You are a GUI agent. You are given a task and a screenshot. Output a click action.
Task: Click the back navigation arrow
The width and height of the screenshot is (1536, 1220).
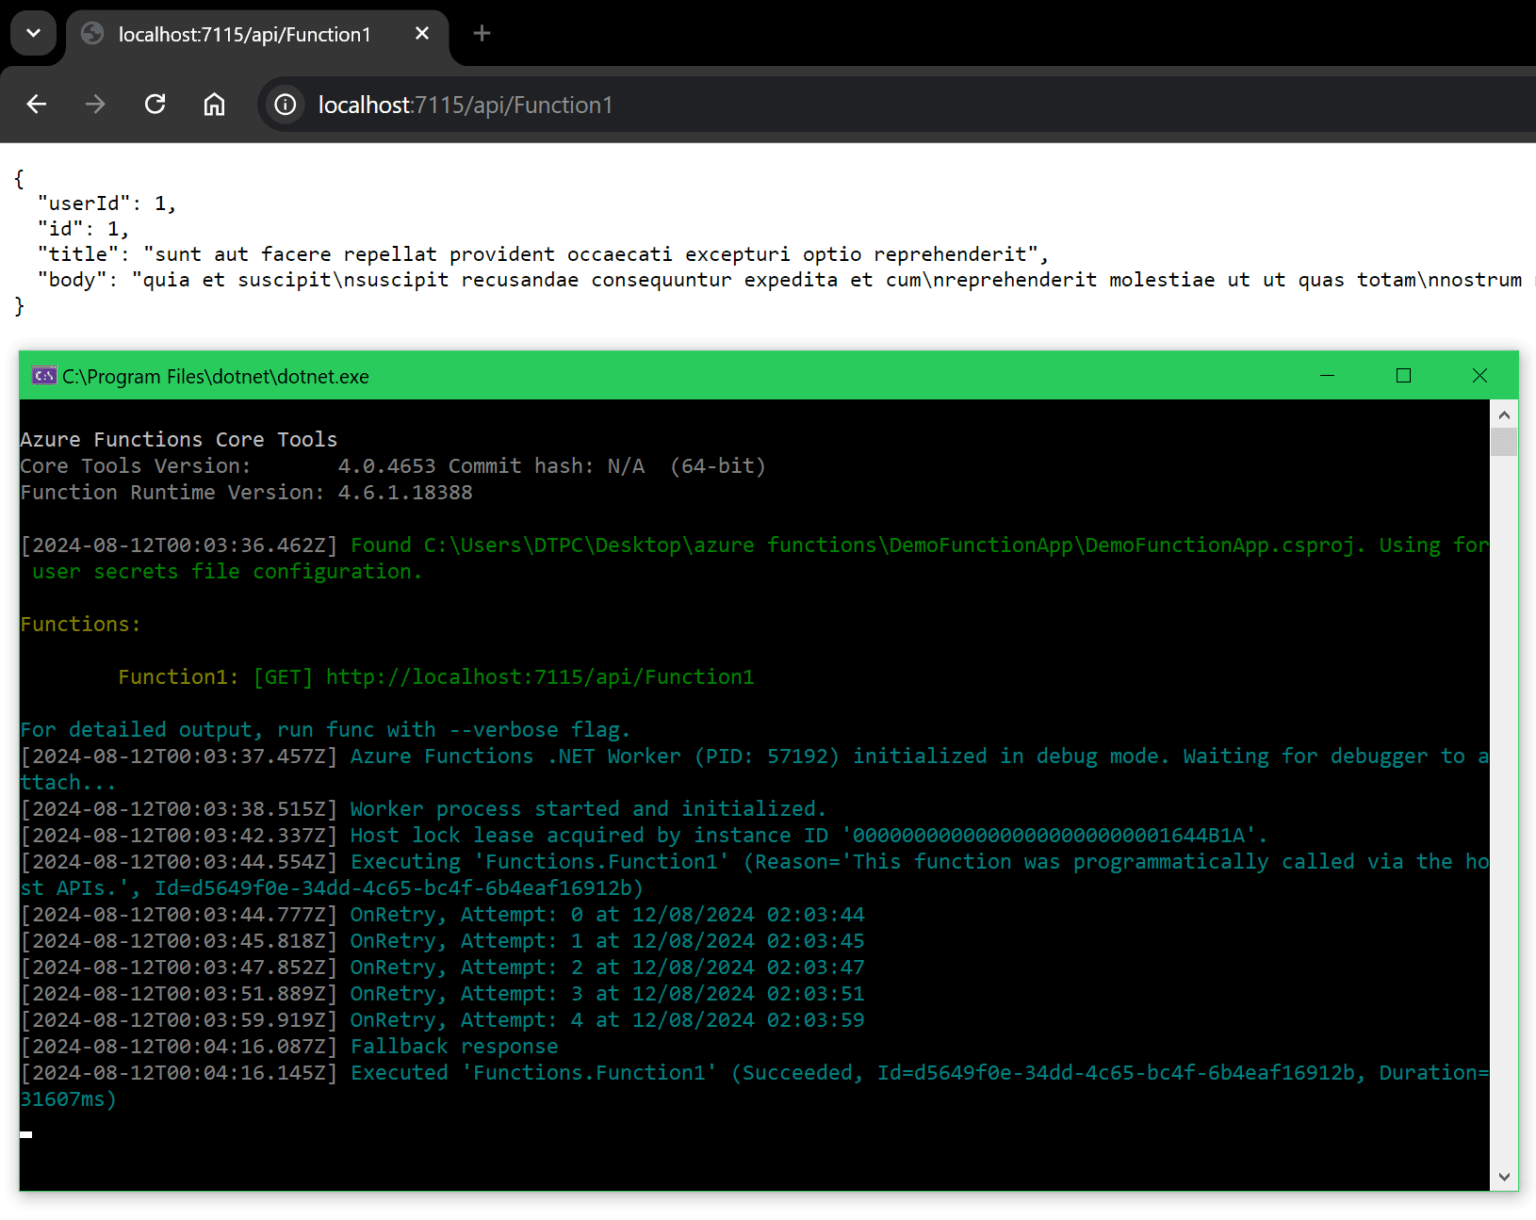[36, 104]
